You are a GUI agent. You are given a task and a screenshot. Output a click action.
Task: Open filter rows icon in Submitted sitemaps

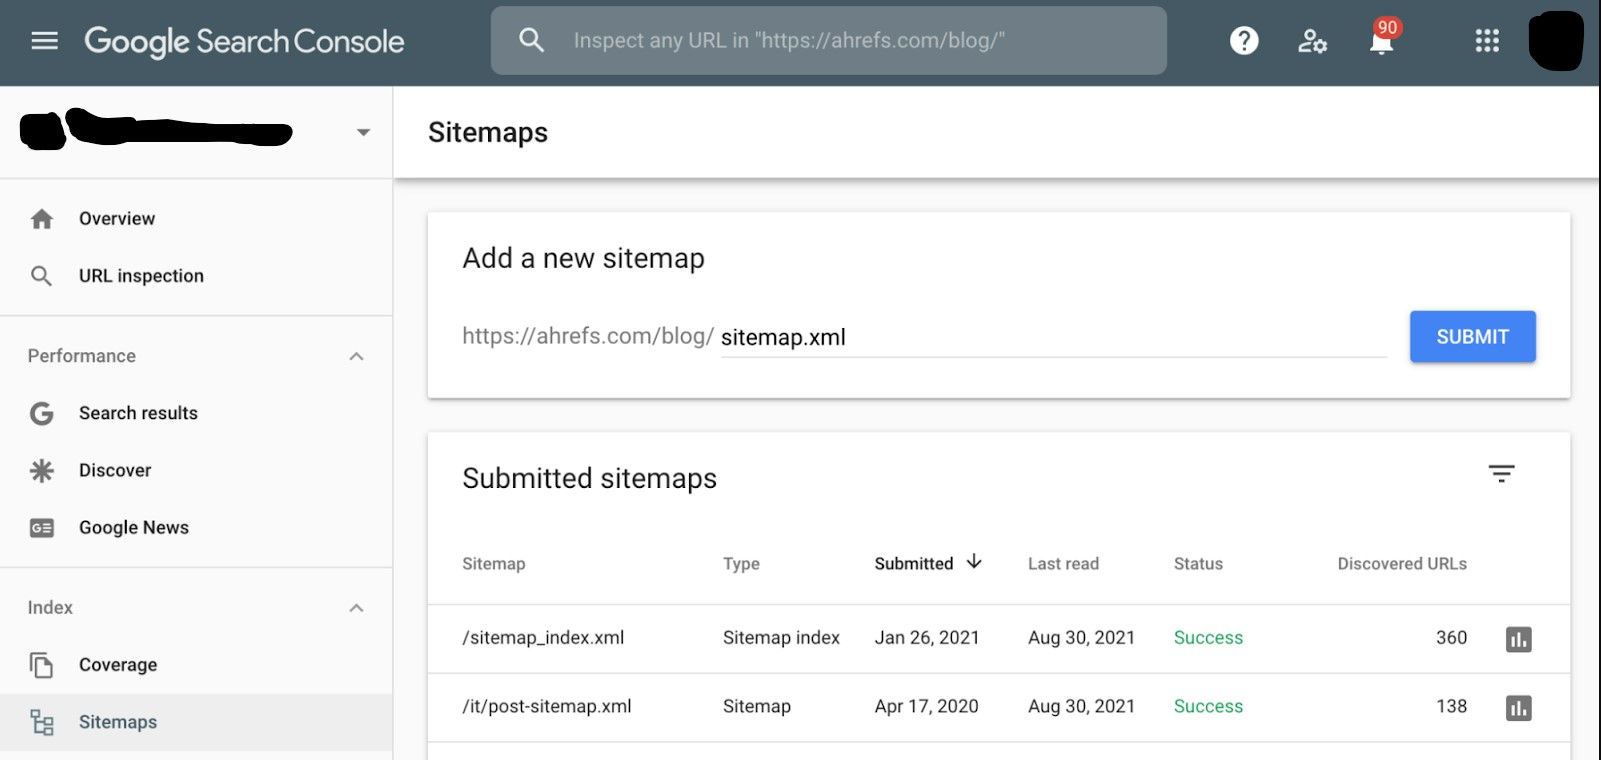[x=1501, y=474]
